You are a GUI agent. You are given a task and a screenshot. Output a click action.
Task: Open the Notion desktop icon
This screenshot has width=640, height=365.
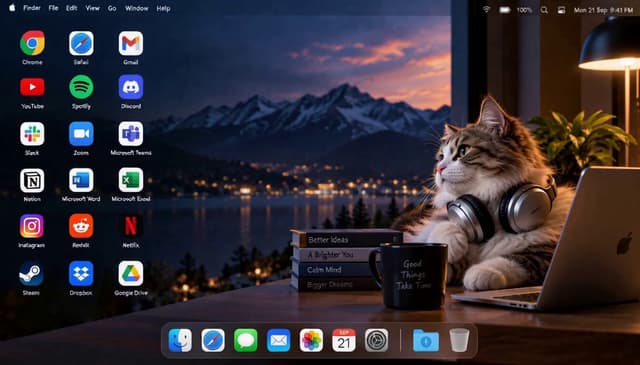coord(32,180)
